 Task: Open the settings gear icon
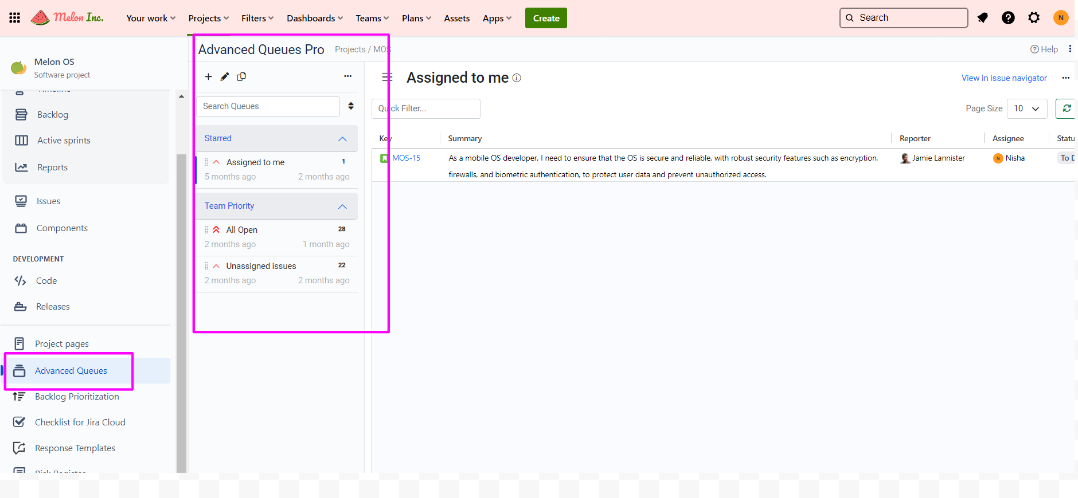[x=1034, y=18]
